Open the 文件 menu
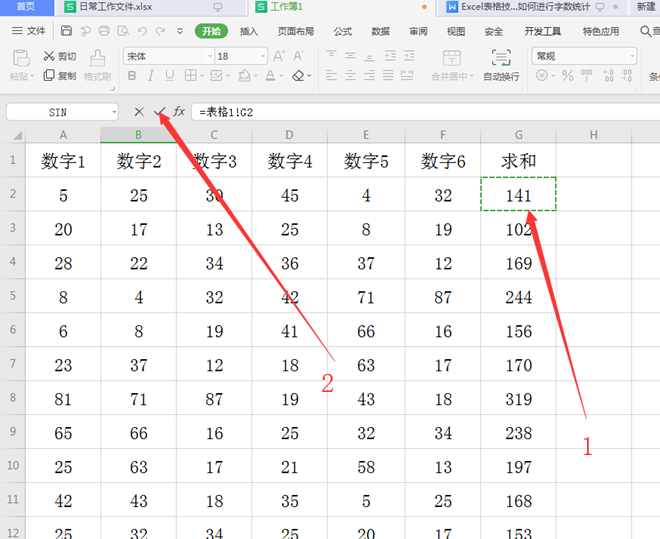This screenshot has height=539, width=660. pyautogui.click(x=29, y=31)
